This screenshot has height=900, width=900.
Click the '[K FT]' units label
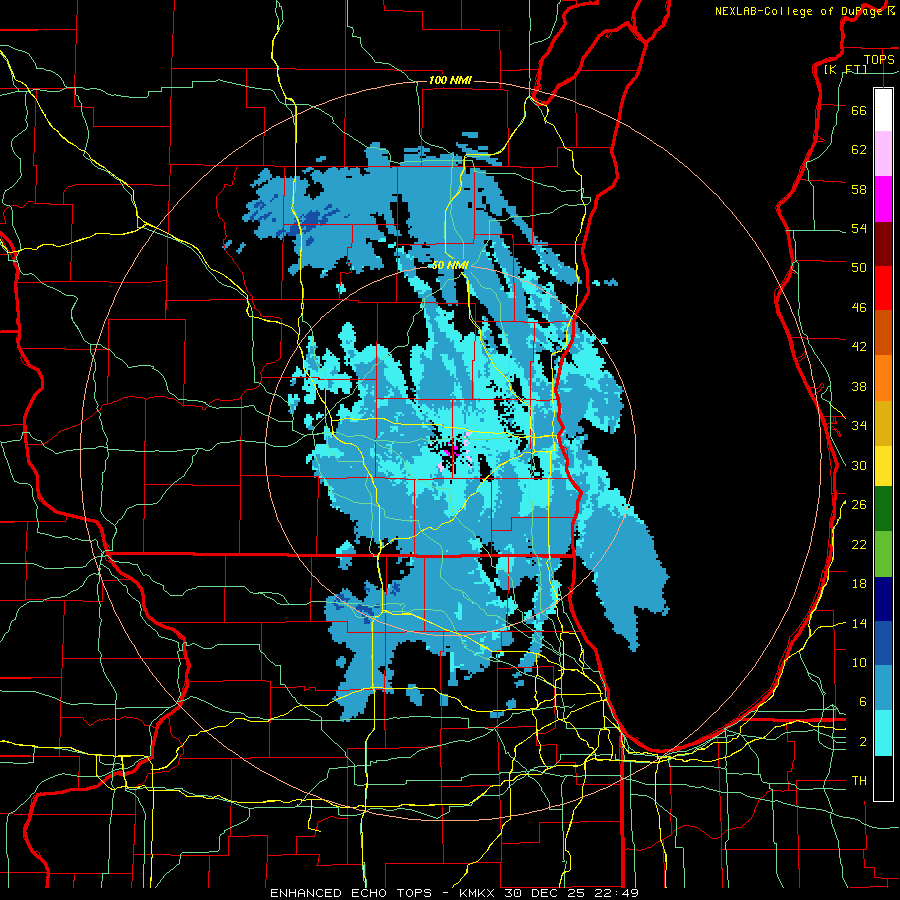(x=845, y=70)
